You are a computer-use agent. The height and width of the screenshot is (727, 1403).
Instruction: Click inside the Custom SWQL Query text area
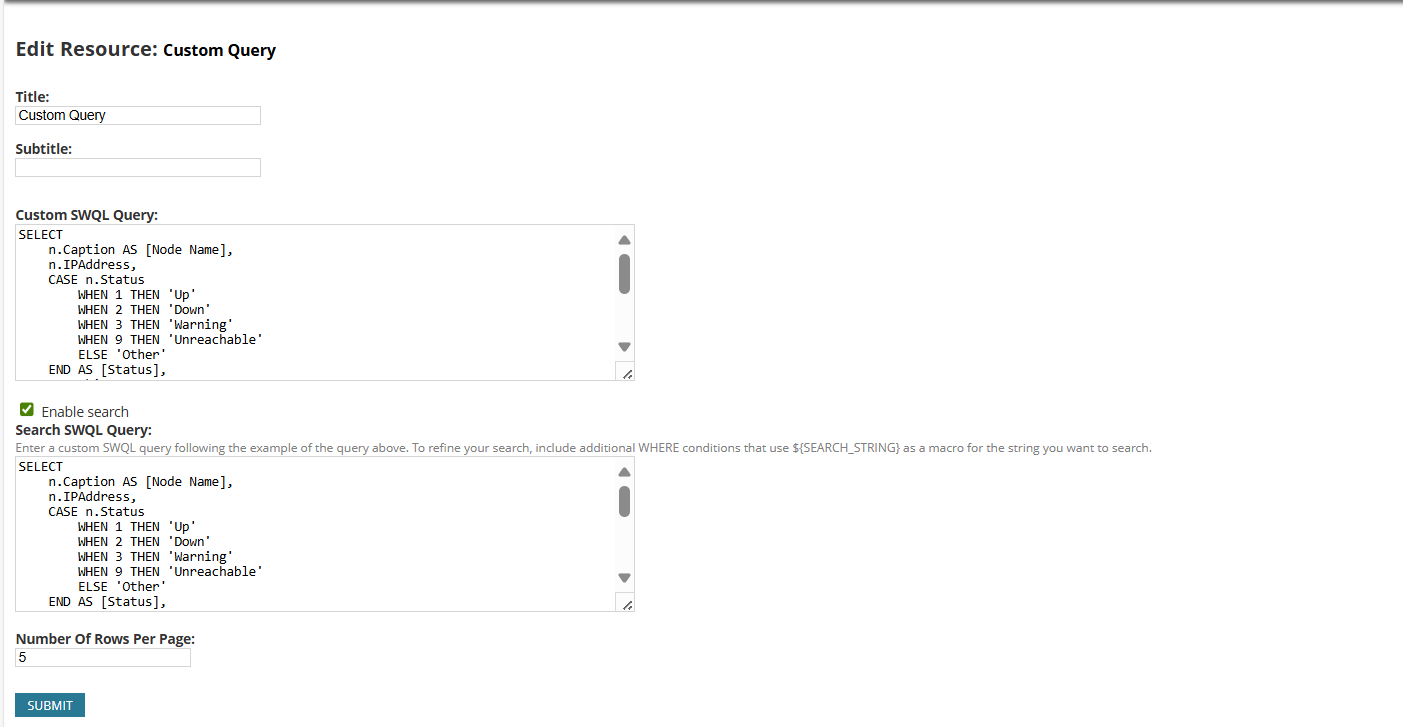pos(316,302)
